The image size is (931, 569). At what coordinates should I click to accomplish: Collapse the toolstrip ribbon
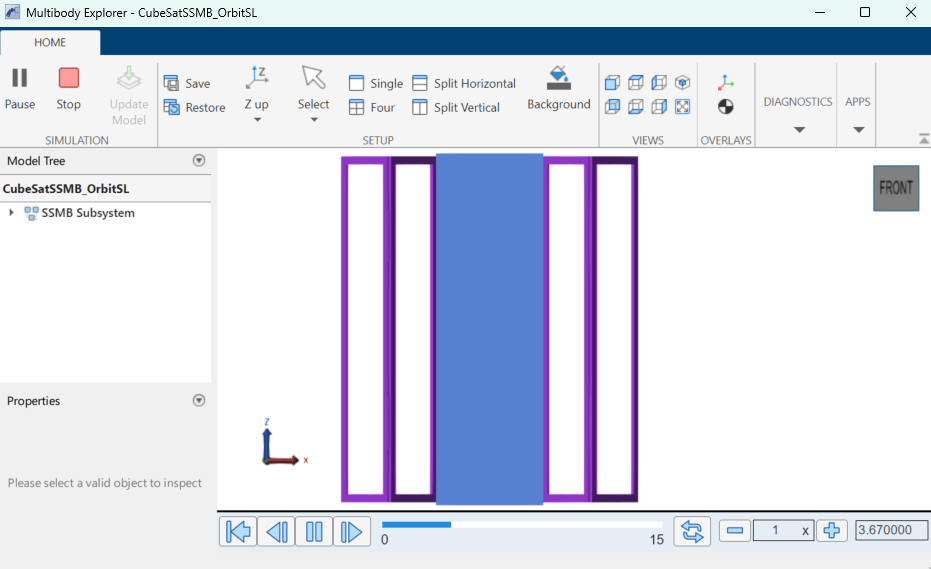point(923,139)
